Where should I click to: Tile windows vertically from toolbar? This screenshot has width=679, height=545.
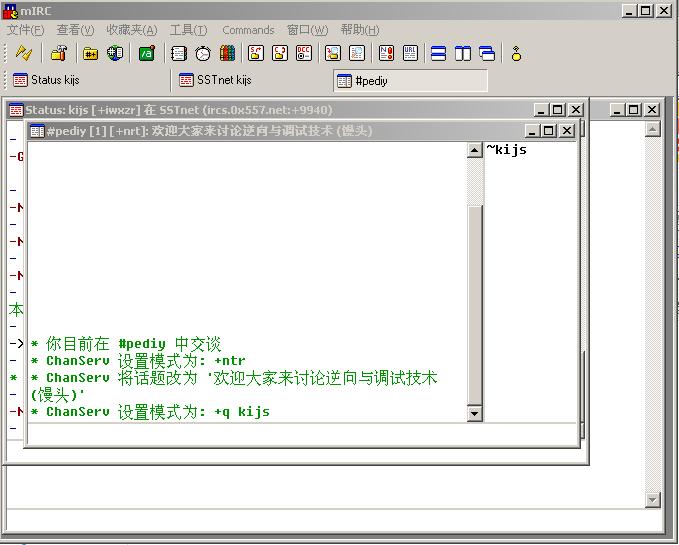(x=463, y=53)
